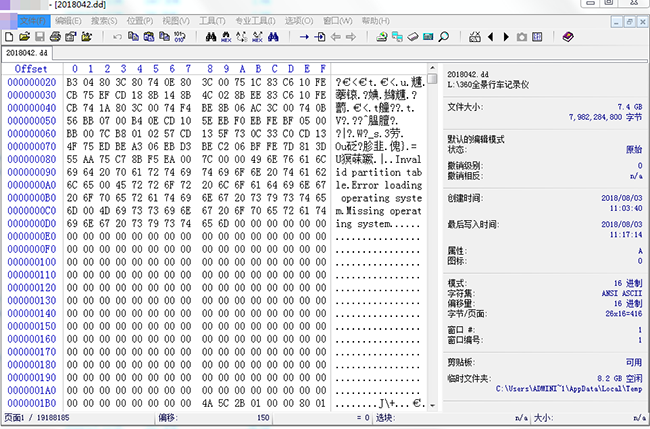Image resolution: width=650 pixels, height=429 pixels.
Task: Click the Offset column header
Action: pyautogui.click(x=30, y=68)
